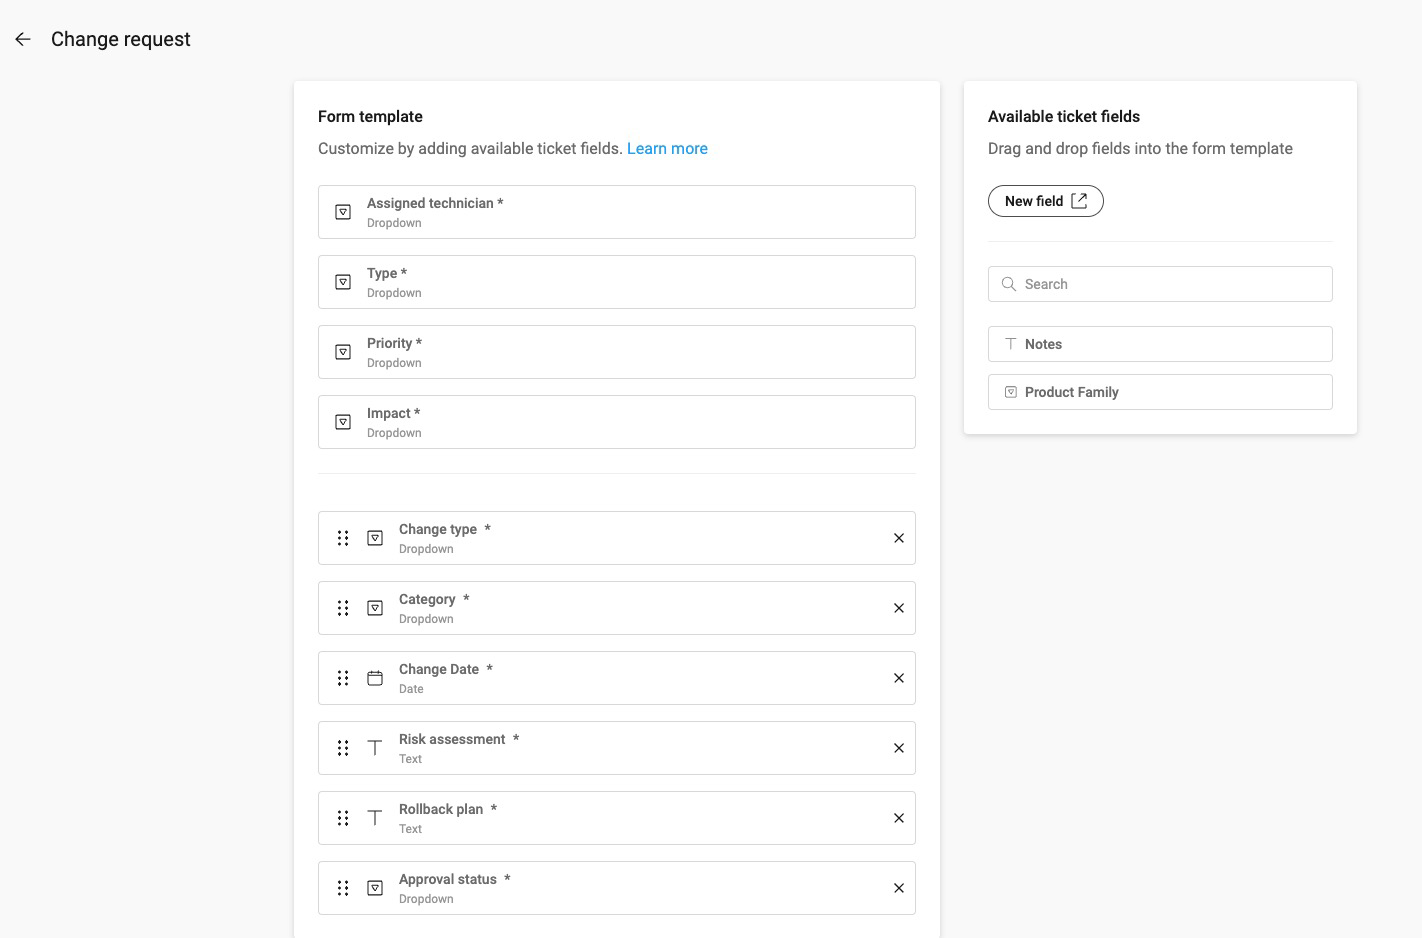Click the Available ticket fields heading
This screenshot has height=938, width=1422.
[1064, 116]
